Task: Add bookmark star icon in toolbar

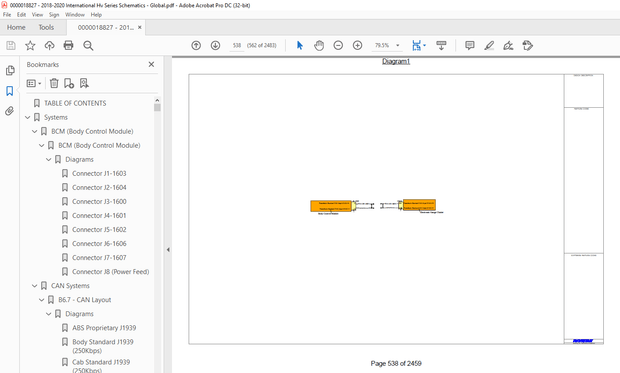Action: (x=30, y=45)
